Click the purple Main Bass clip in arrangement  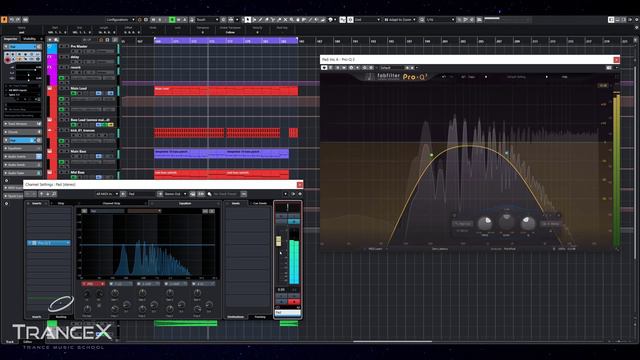pos(221,153)
